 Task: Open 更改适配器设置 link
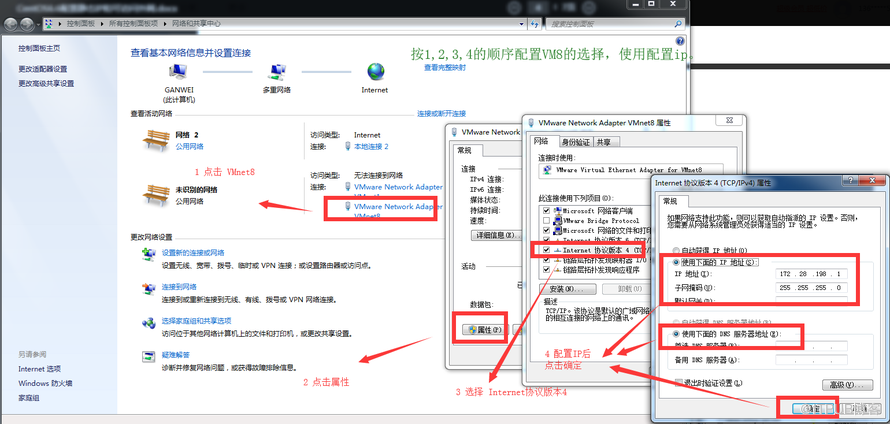(x=43, y=69)
